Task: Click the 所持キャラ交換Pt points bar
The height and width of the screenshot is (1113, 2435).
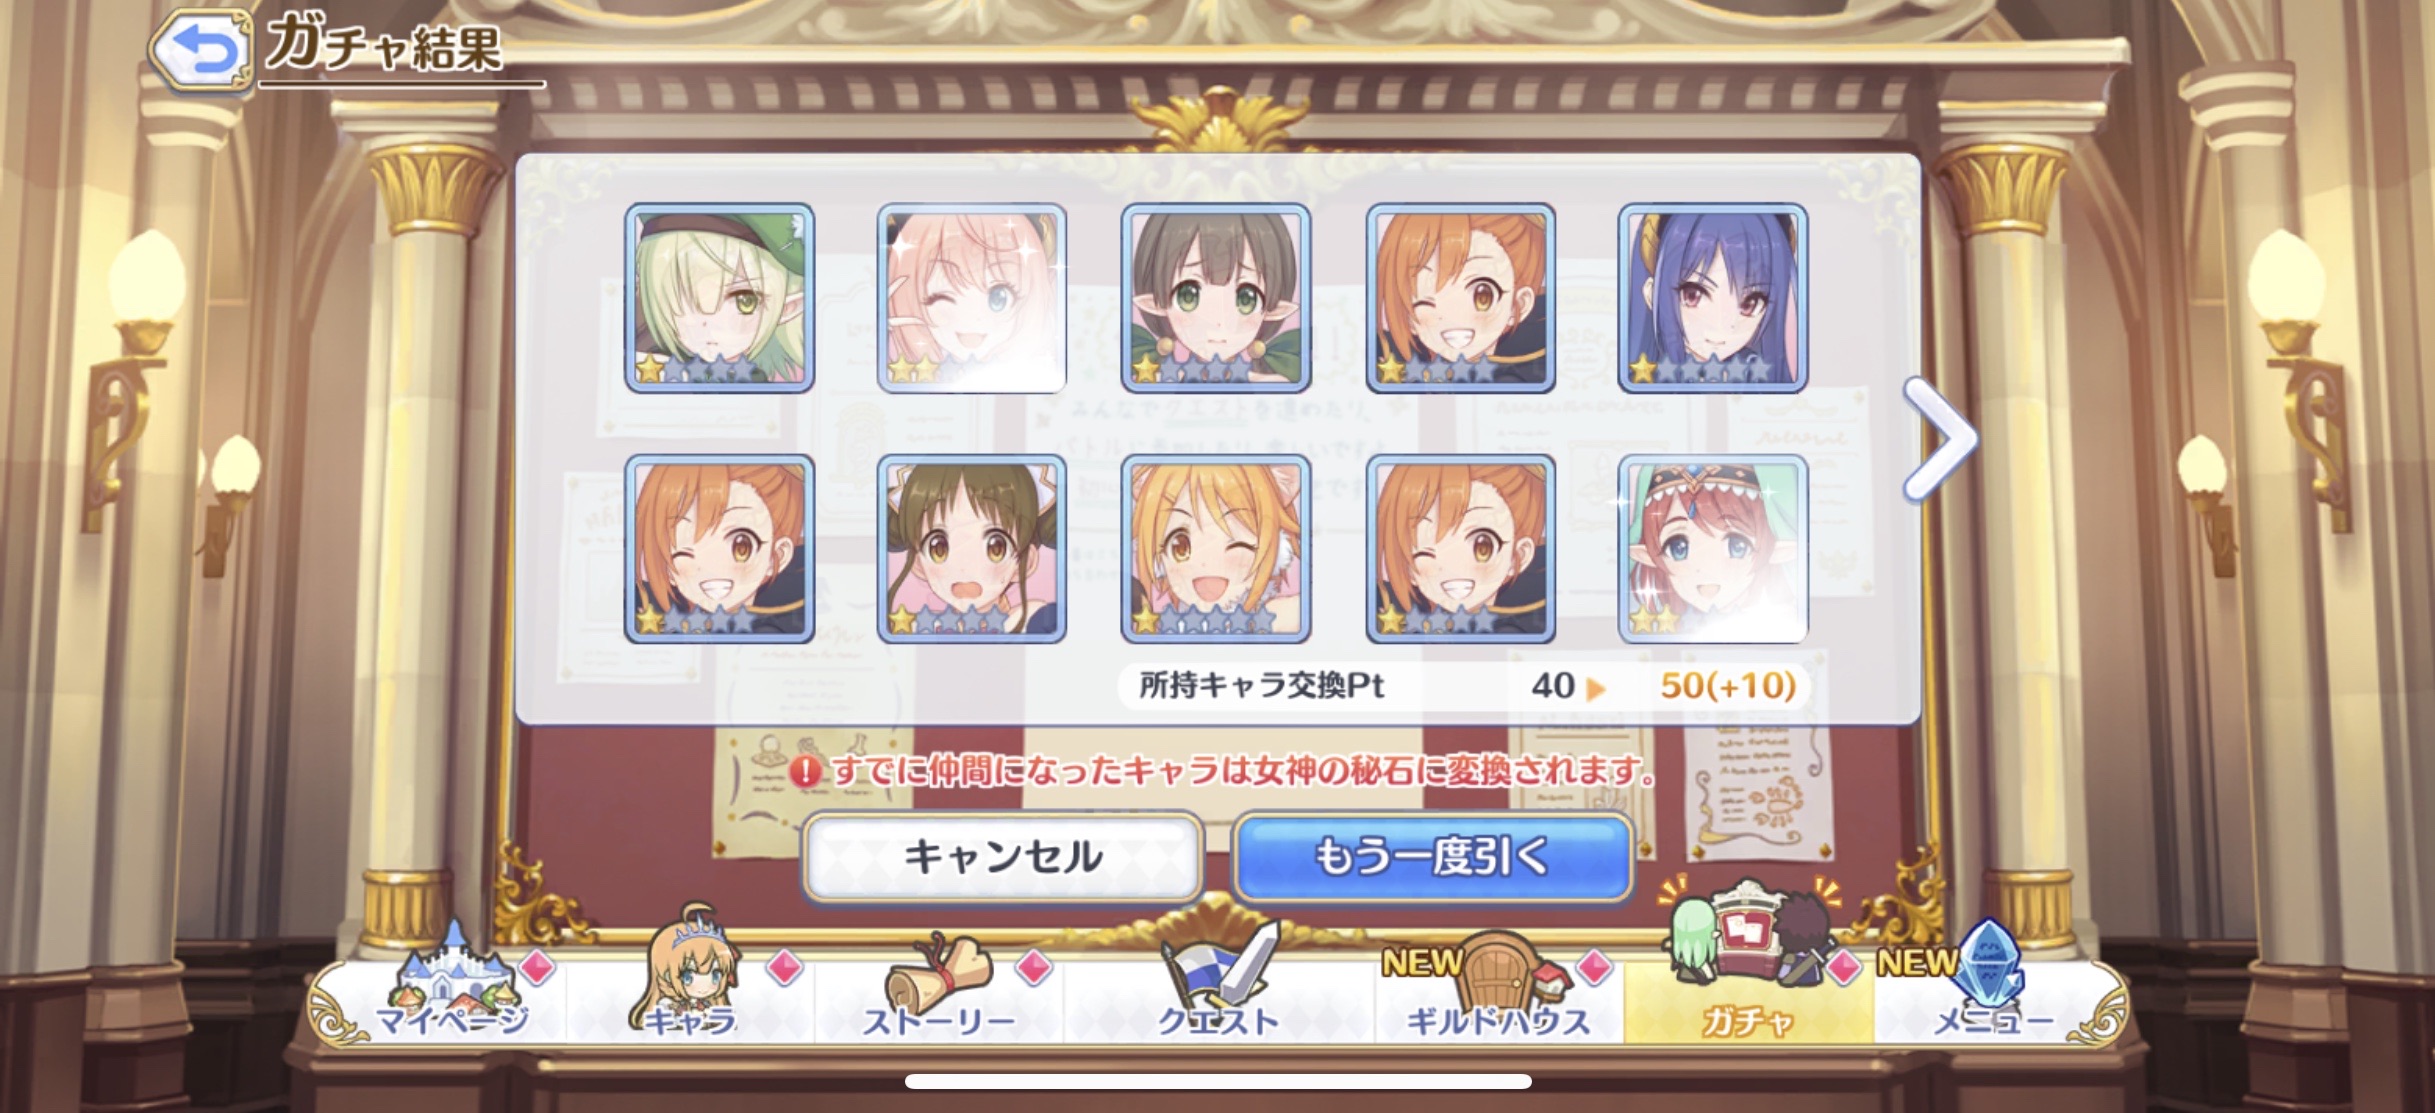Action: [1464, 686]
